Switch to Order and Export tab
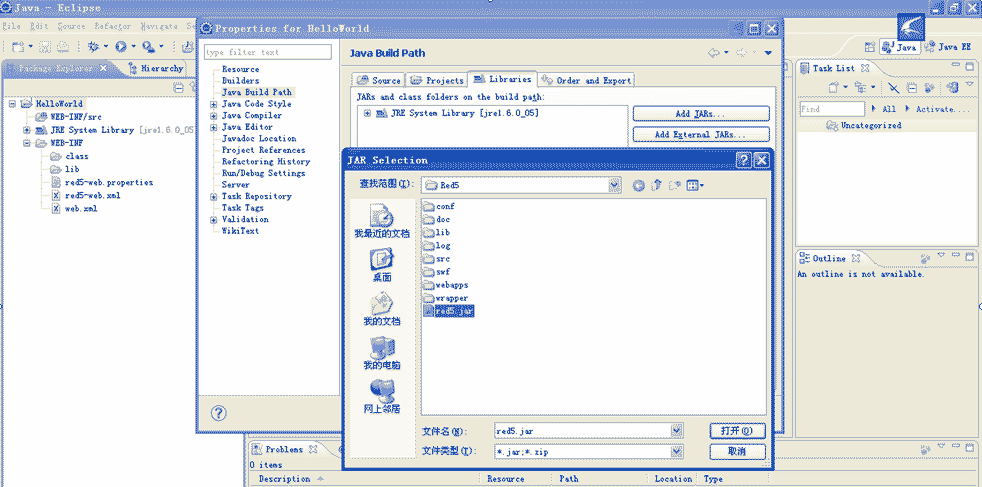The height and width of the screenshot is (487, 982). 586,80
